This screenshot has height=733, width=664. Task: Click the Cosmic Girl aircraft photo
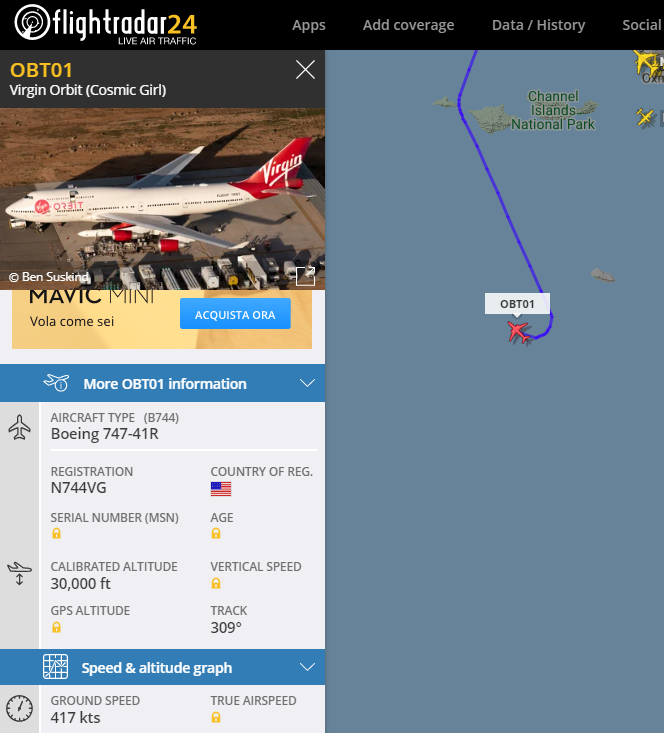click(x=162, y=199)
